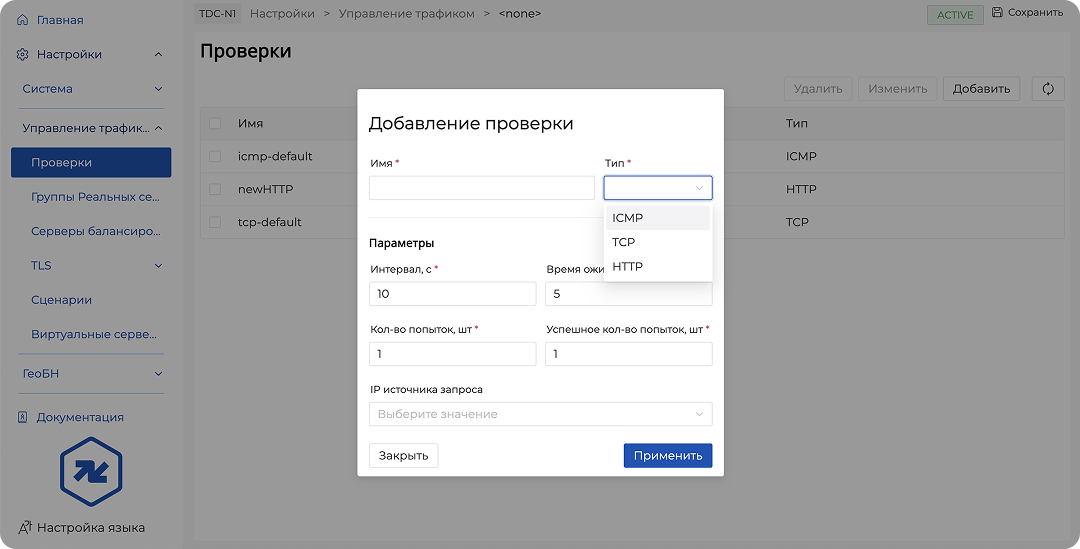Viewport: 1080px width, 549px height.
Task: Click the refresh icon button
Action: click(1048, 89)
